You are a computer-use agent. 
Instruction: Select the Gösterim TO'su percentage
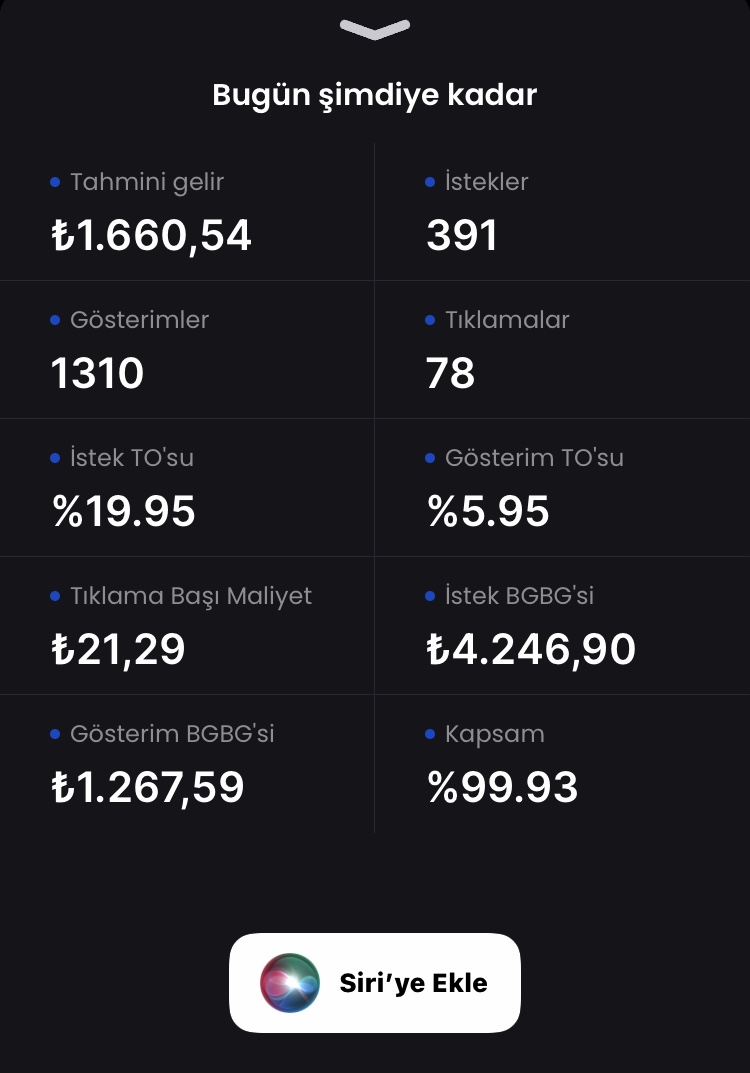(x=488, y=511)
